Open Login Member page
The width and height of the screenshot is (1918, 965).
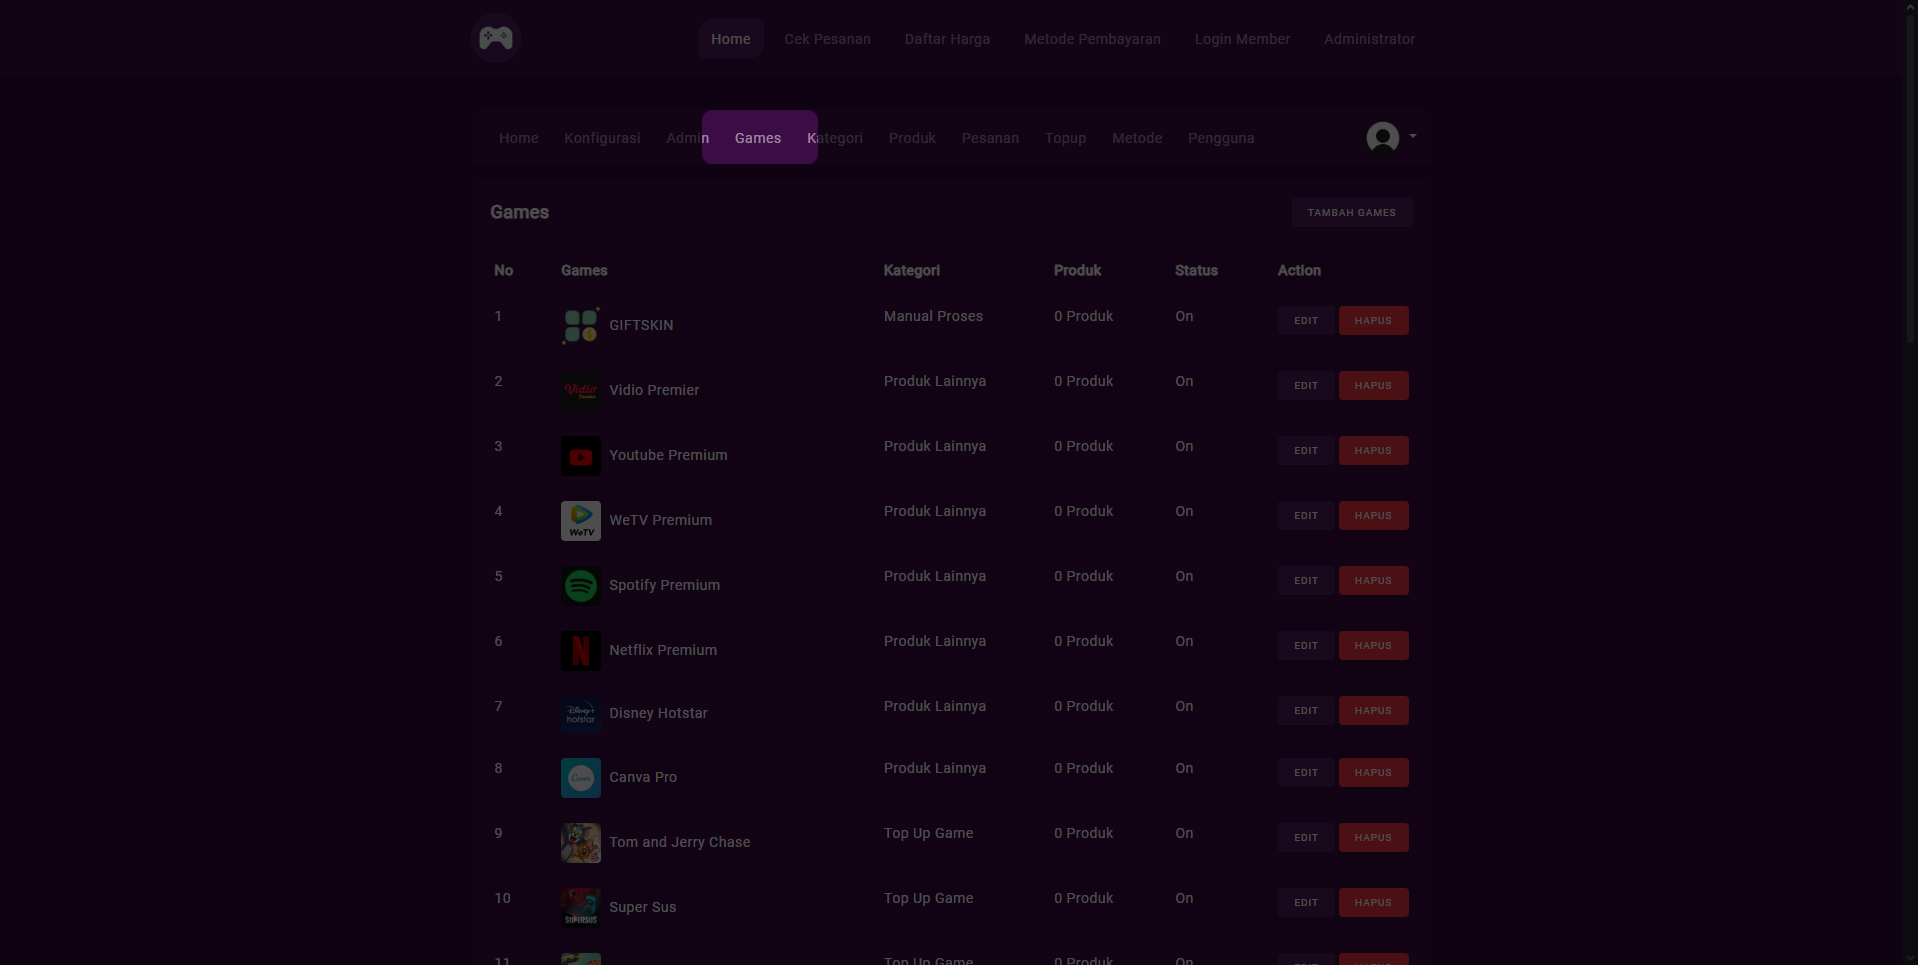point(1242,39)
